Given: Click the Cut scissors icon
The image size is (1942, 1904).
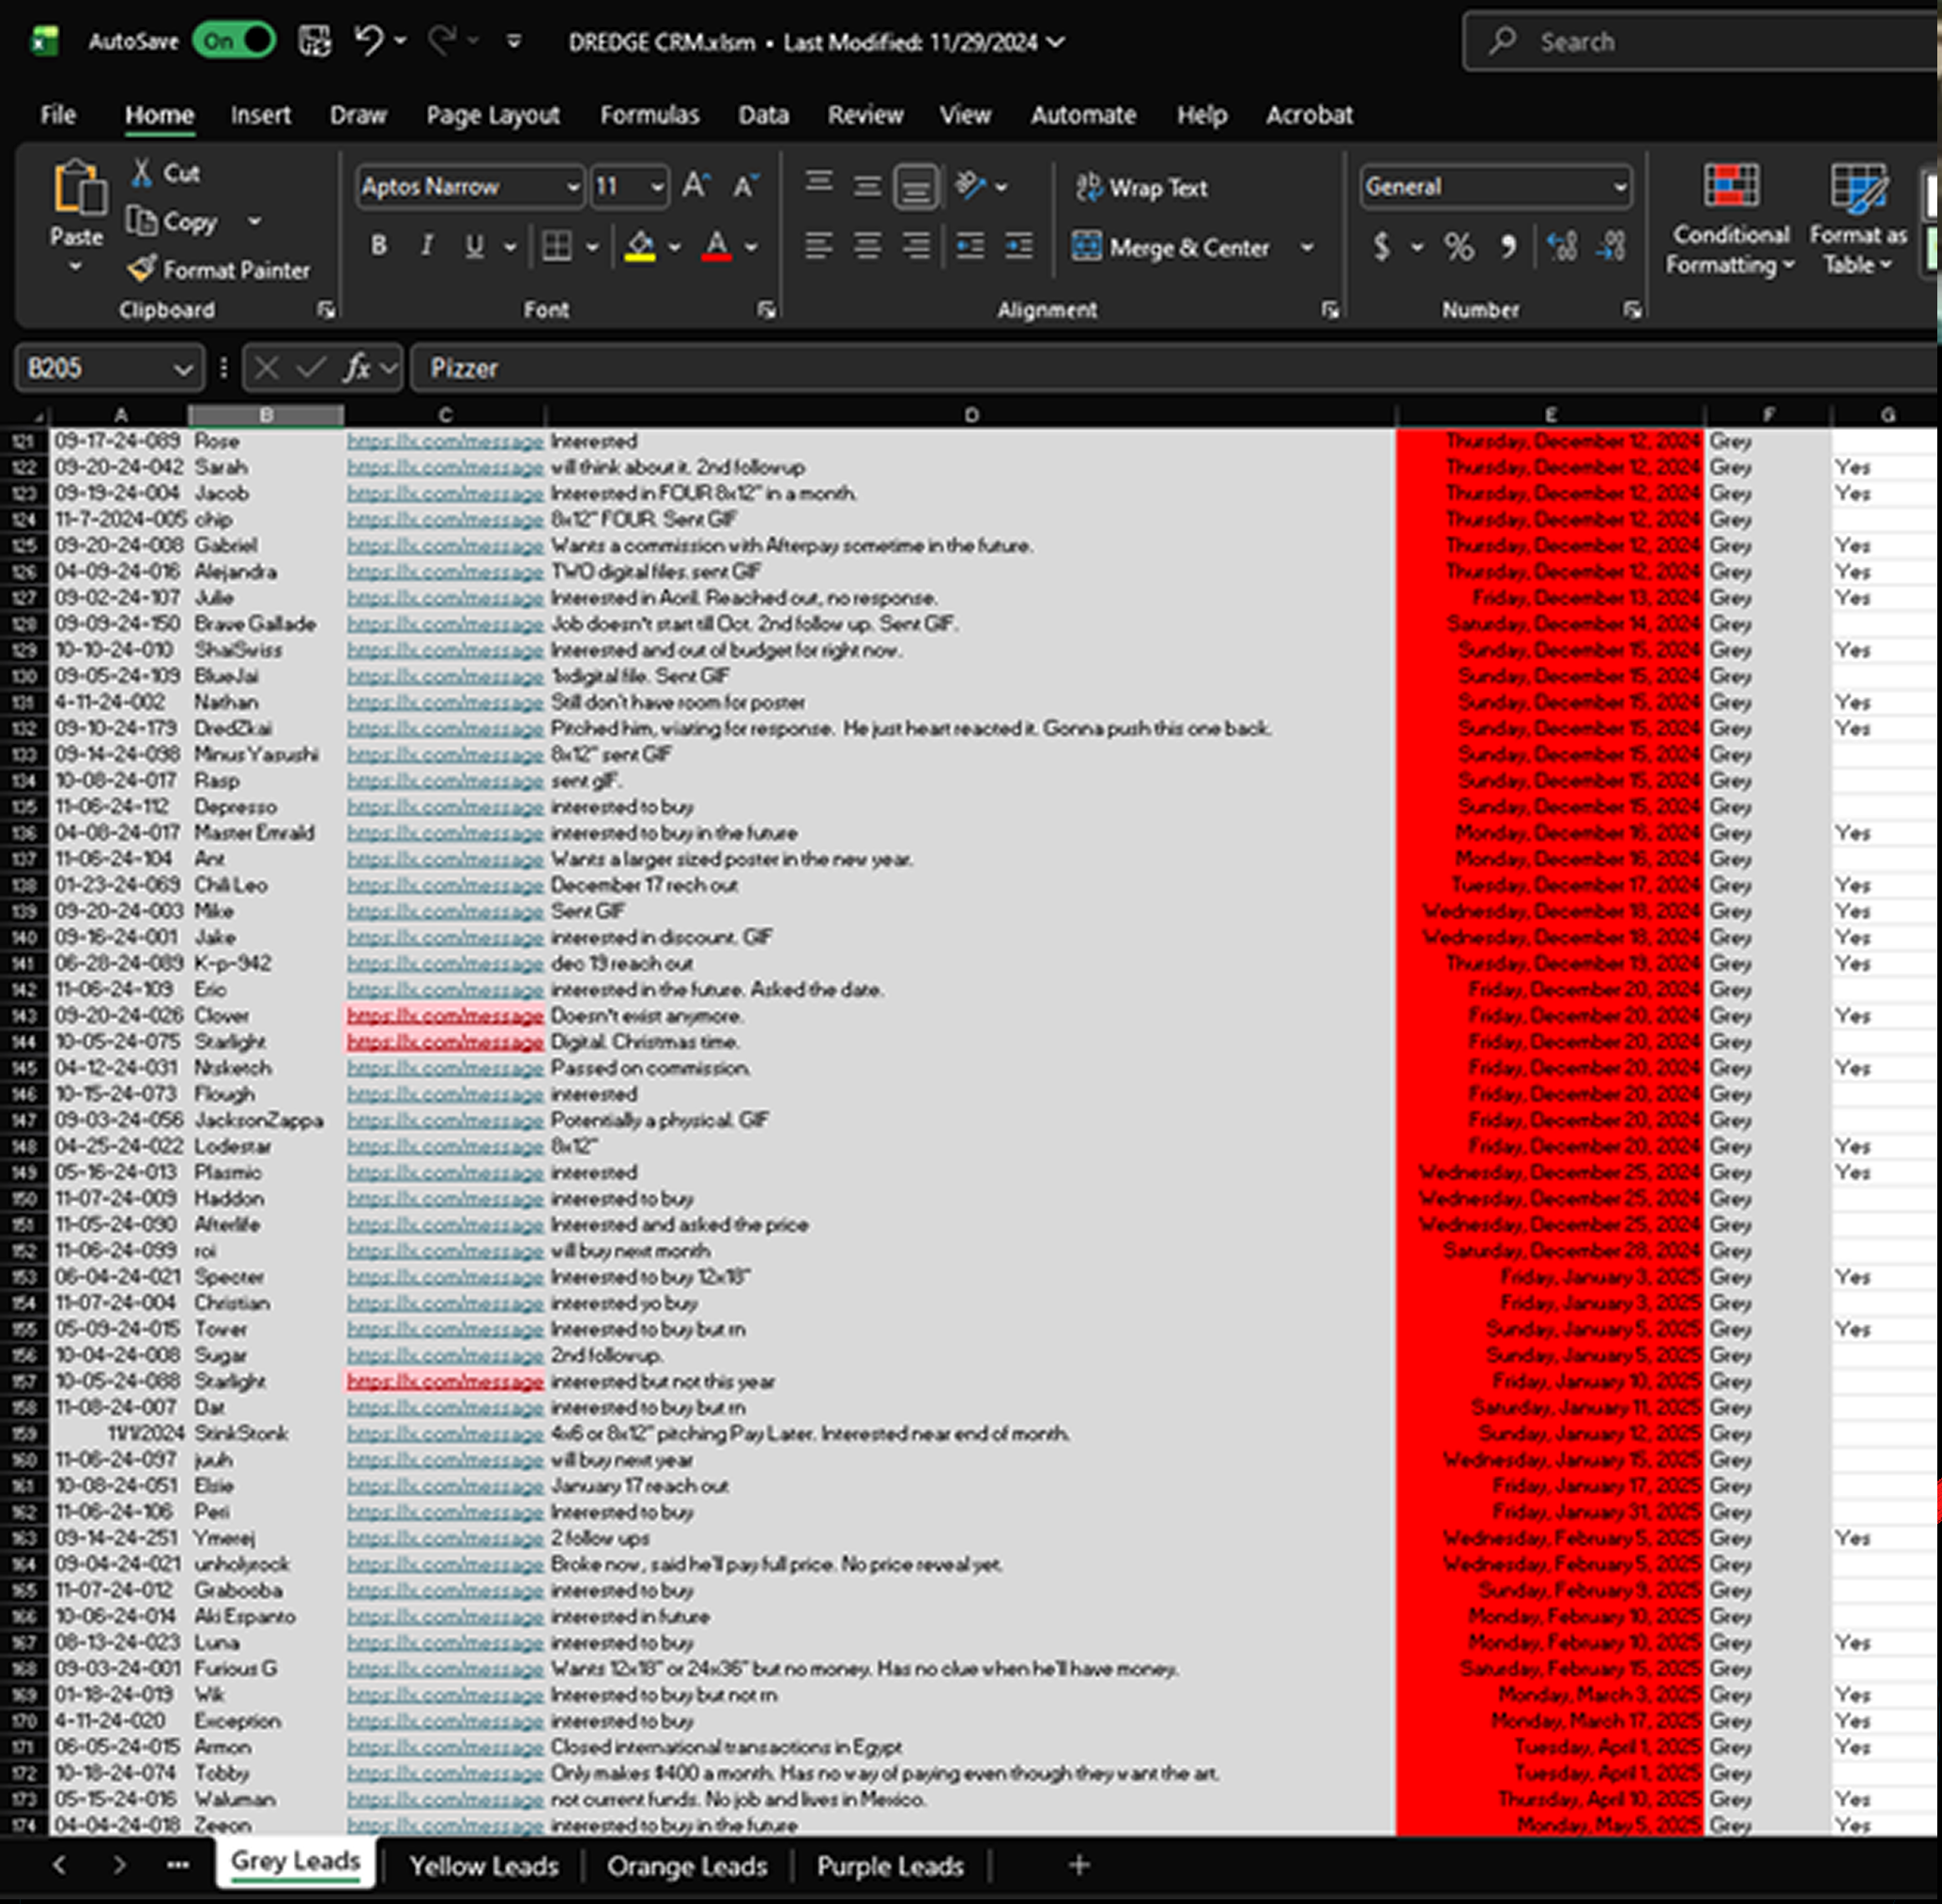Looking at the screenshot, I should [x=142, y=173].
